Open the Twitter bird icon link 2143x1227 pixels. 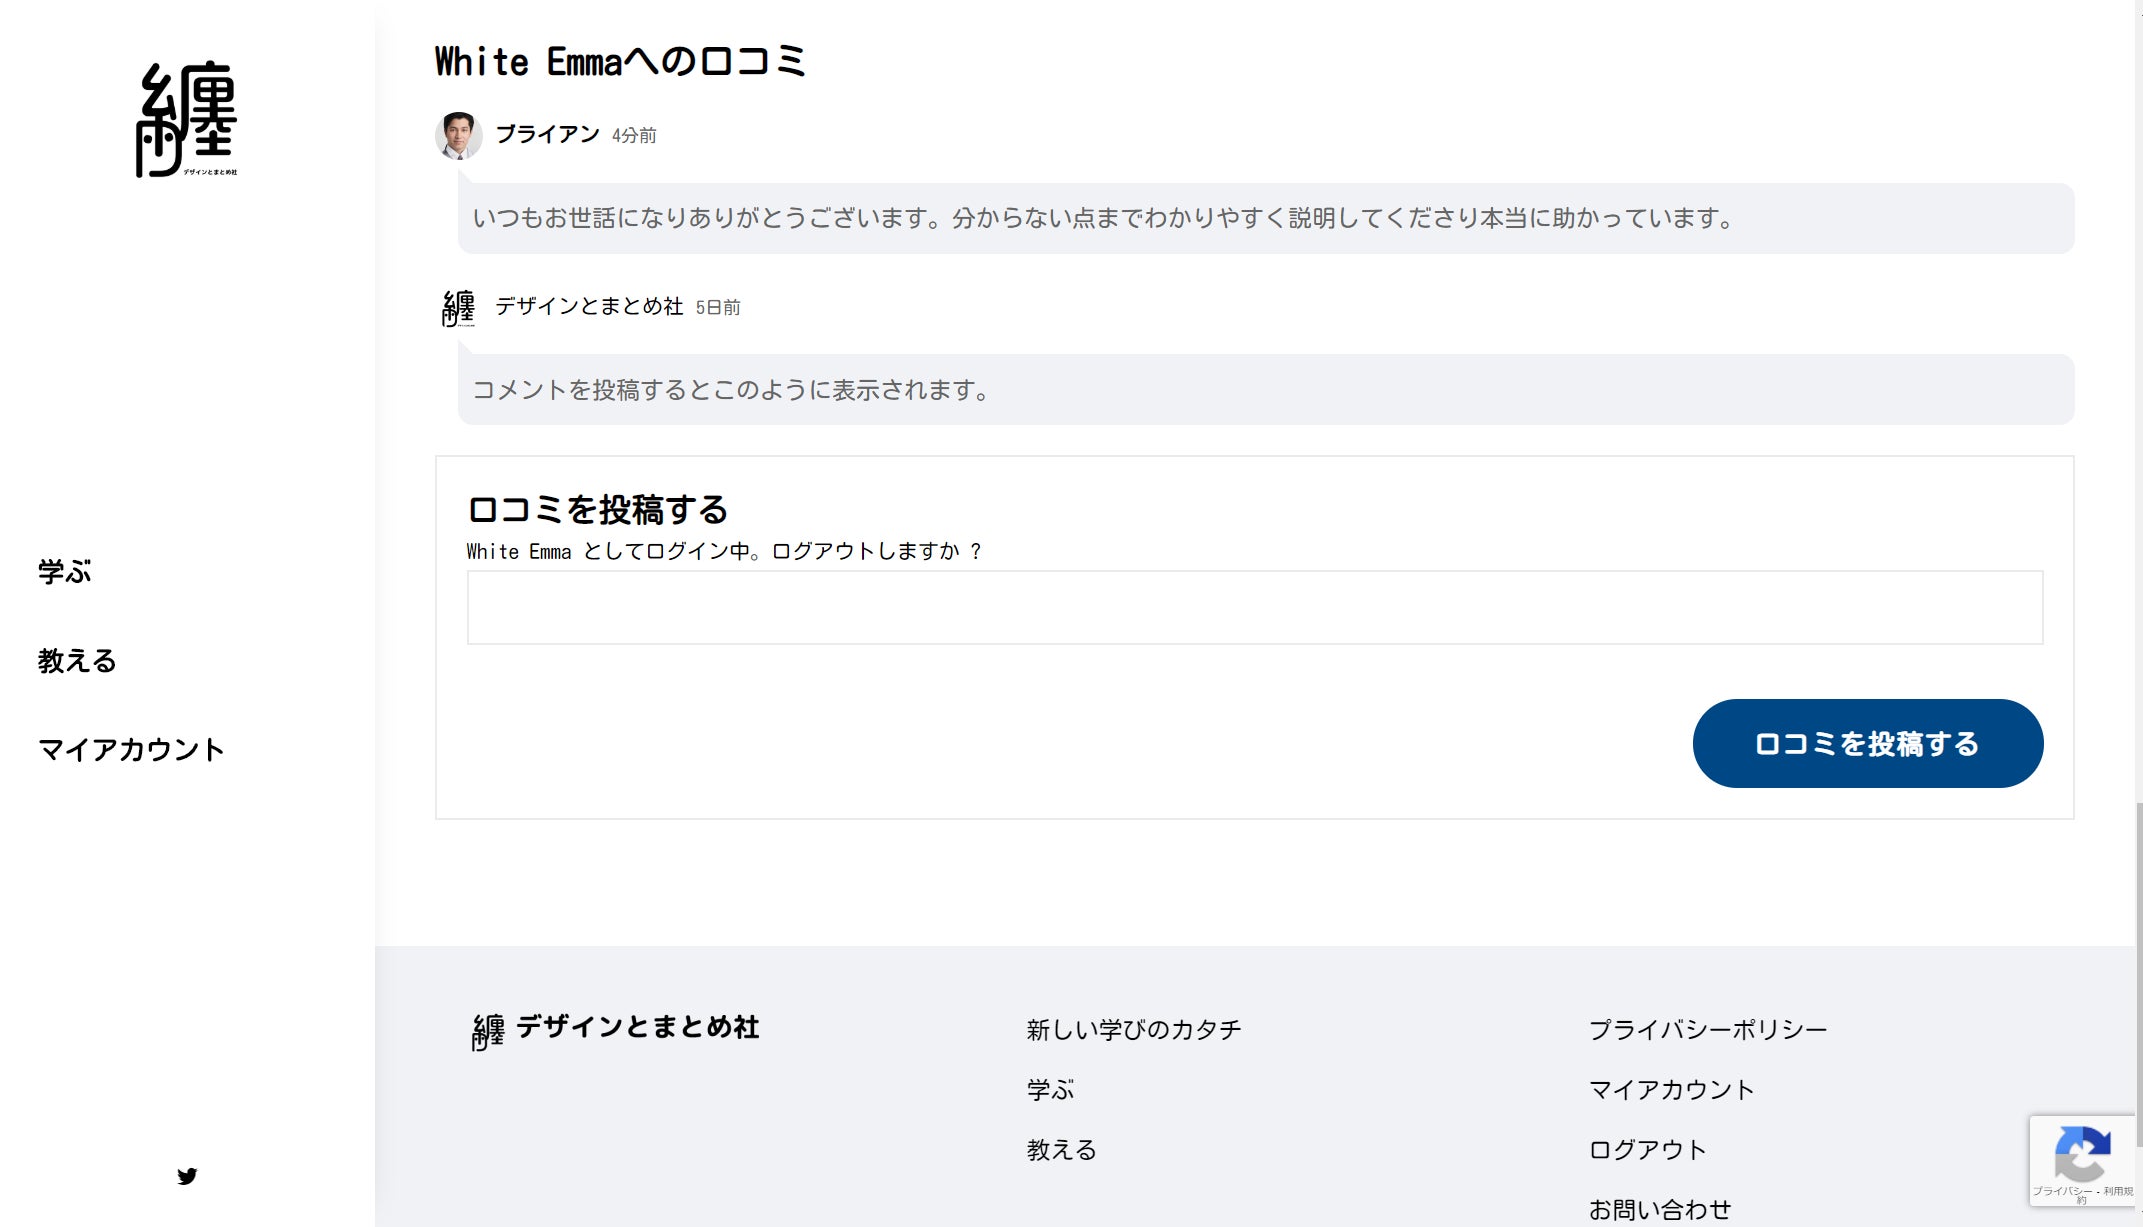[187, 1176]
